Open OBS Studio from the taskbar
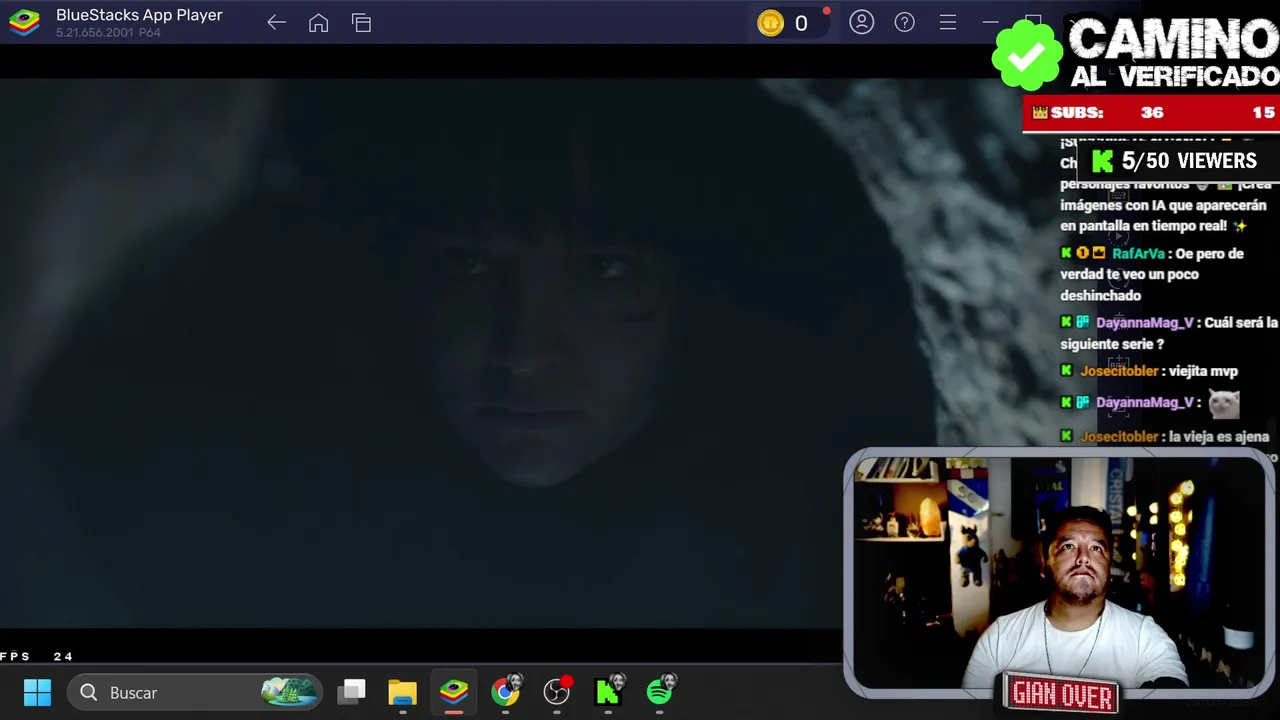This screenshot has height=720, width=1280. (x=557, y=691)
